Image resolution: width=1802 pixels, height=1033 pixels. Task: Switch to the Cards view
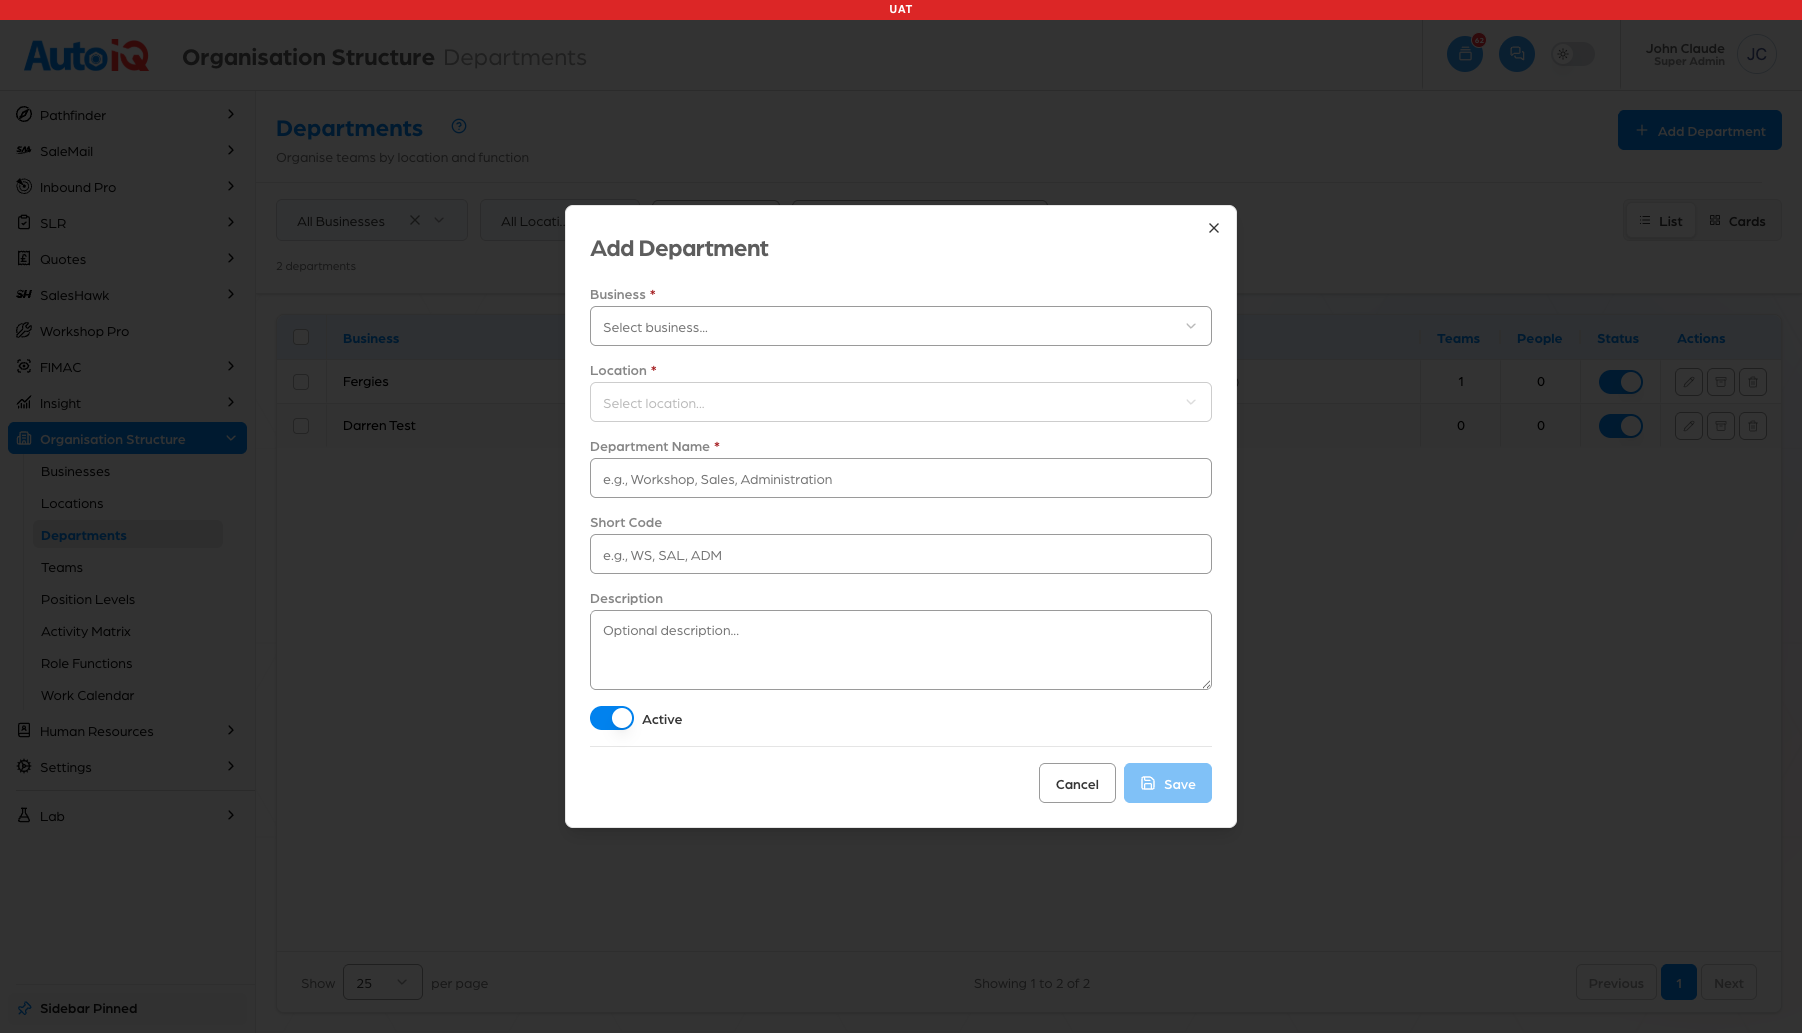coord(1737,220)
